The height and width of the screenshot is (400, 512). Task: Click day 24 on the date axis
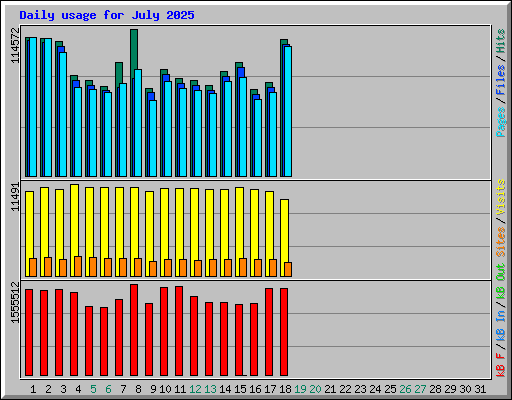(375, 389)
